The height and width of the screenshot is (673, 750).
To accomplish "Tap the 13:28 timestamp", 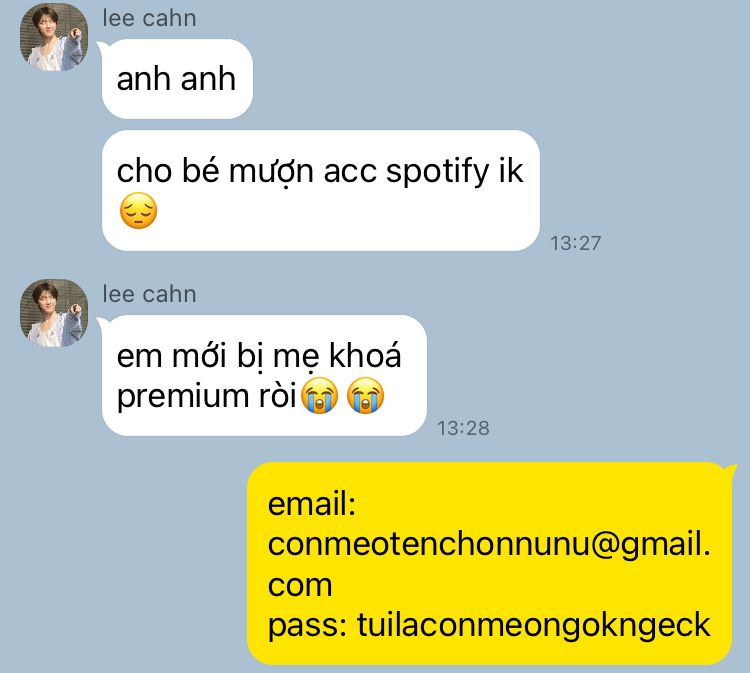I will [x=463, y=428].
